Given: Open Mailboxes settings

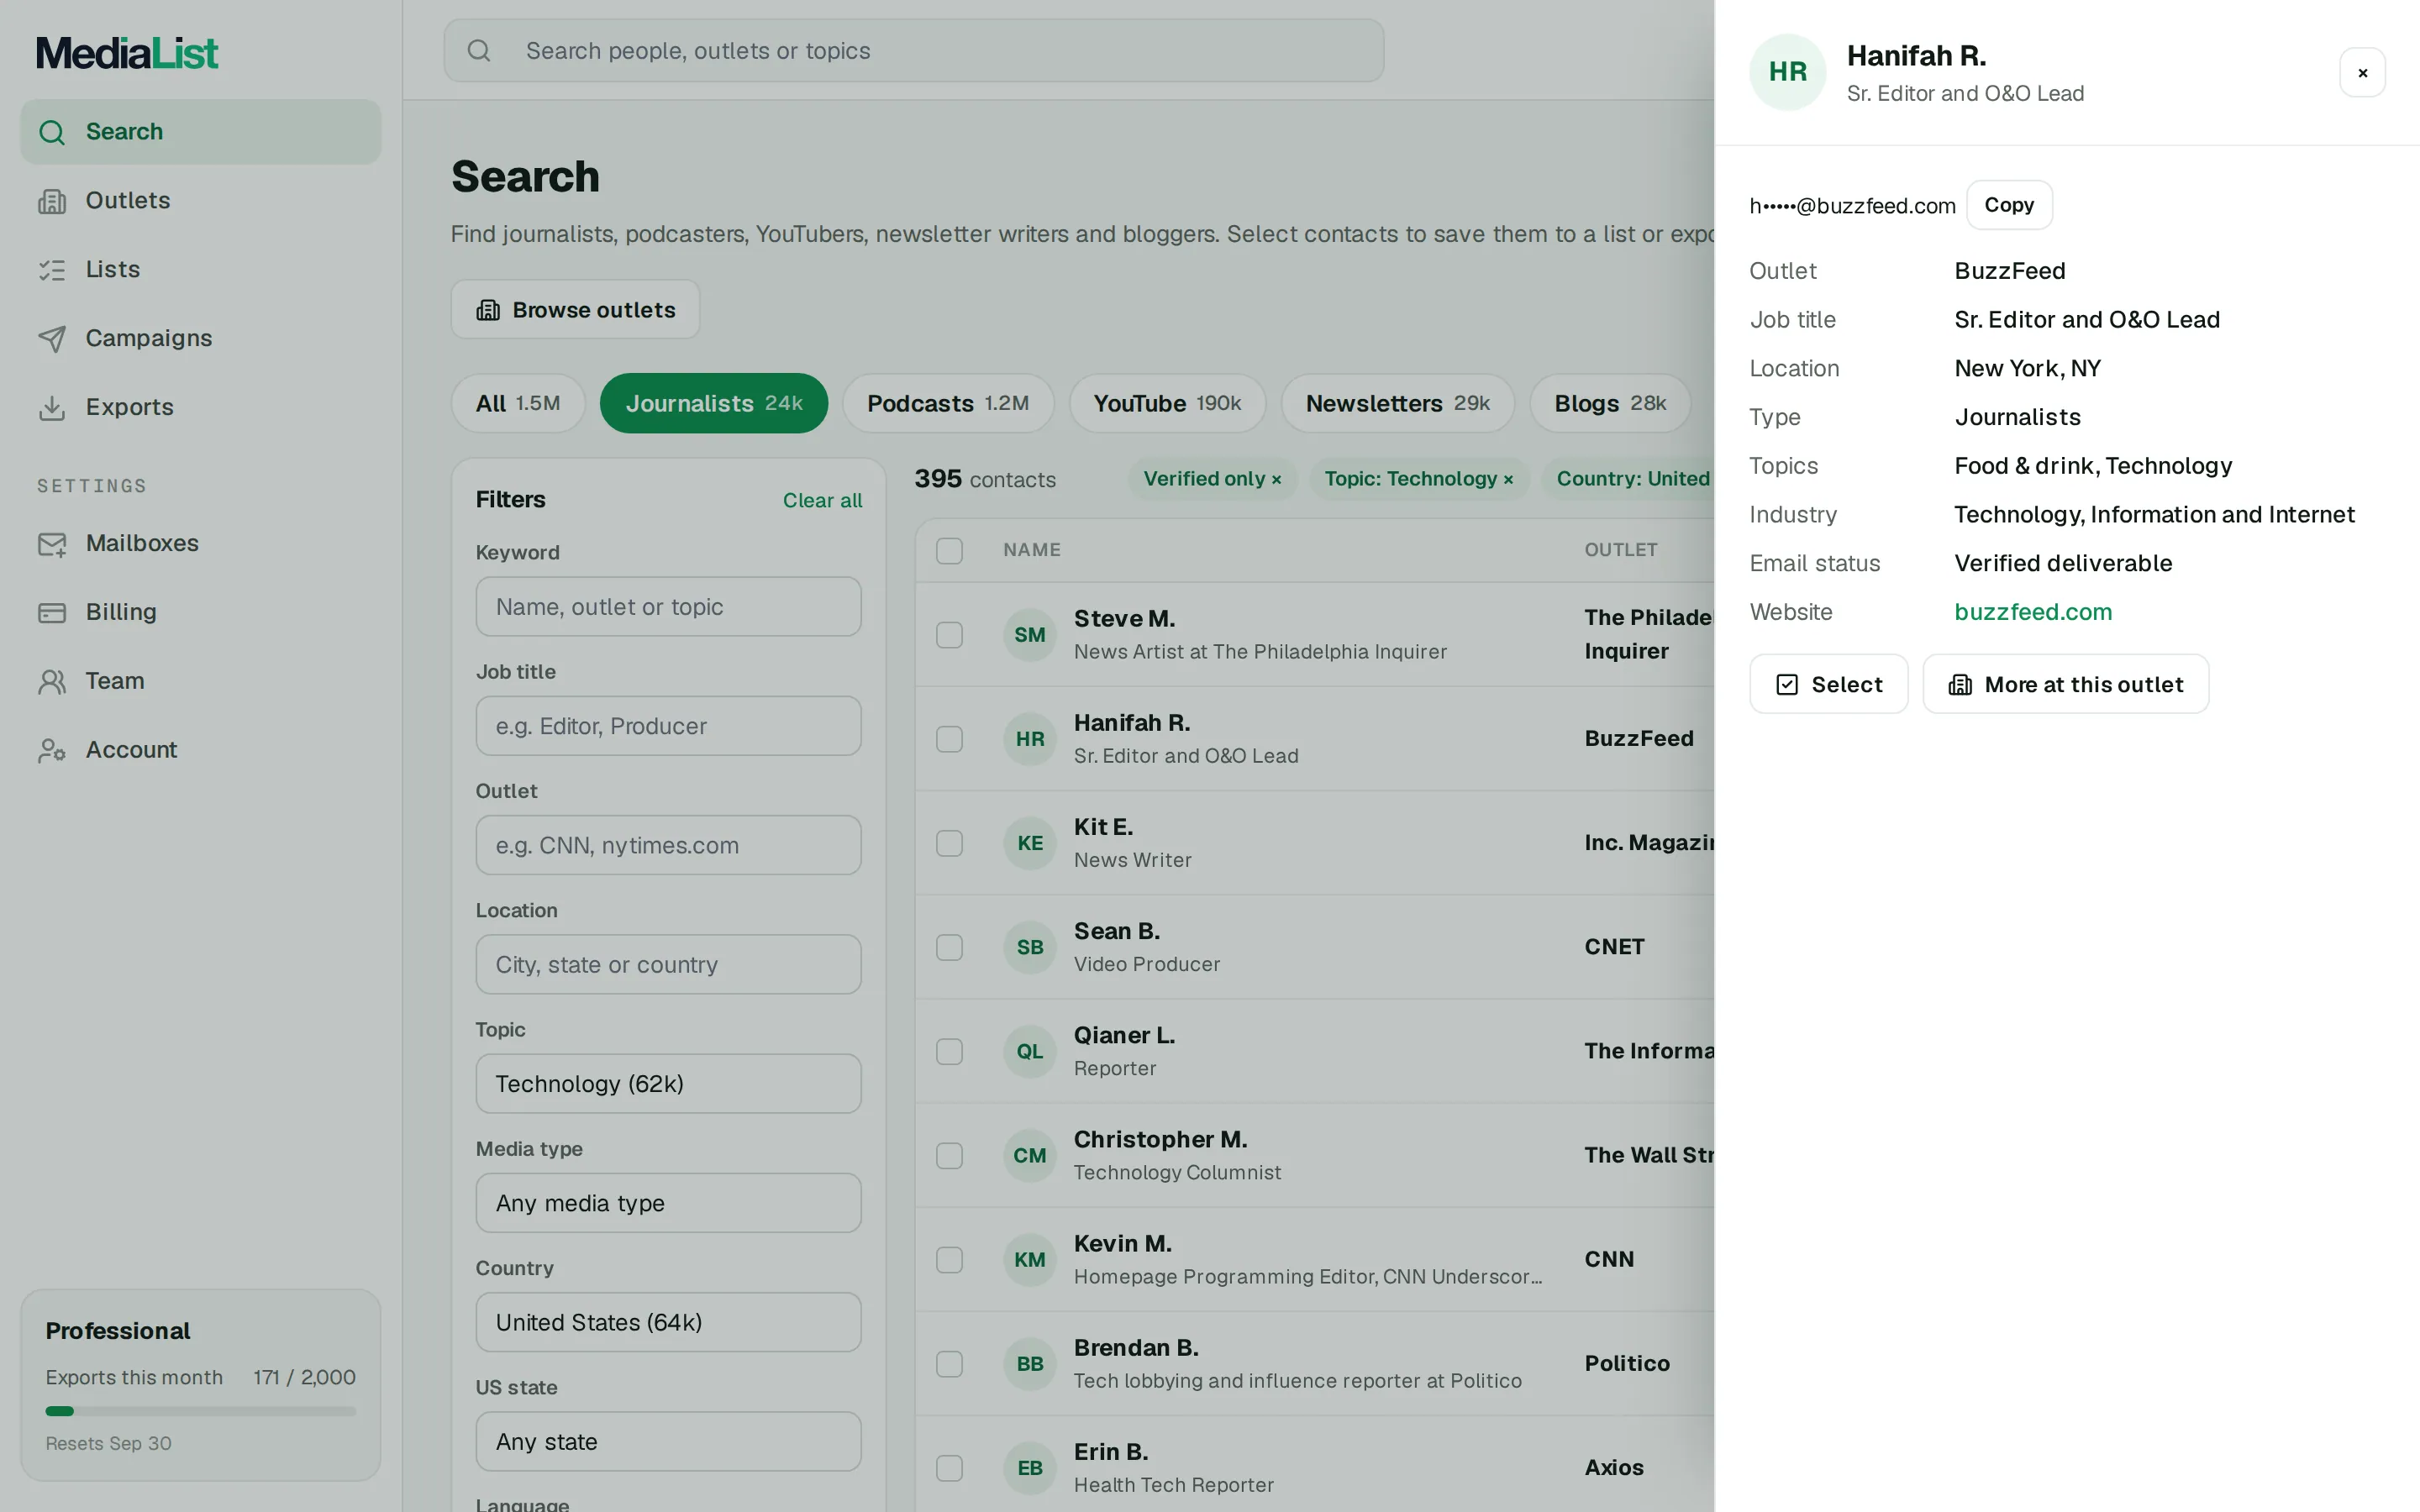Looking at the screenshot, I should point(200,543).
